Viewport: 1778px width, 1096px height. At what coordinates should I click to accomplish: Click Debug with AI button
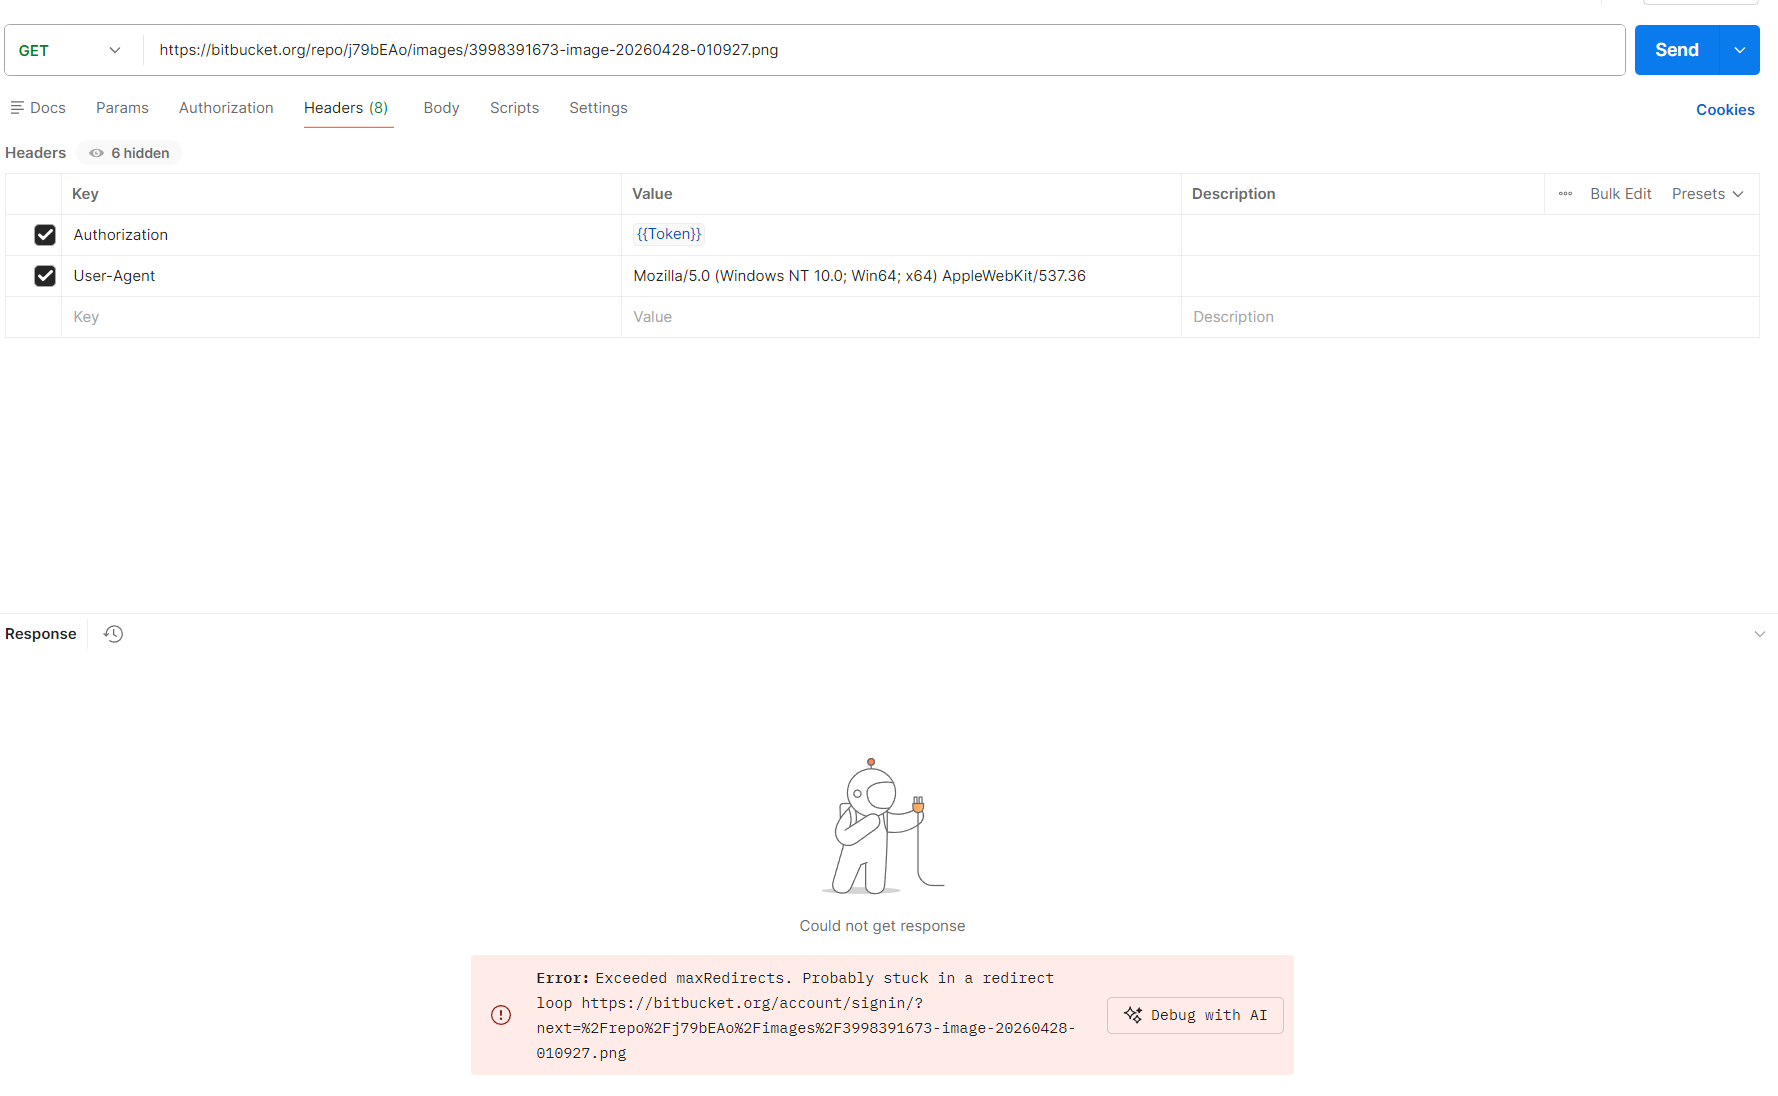point(1195,1015)
